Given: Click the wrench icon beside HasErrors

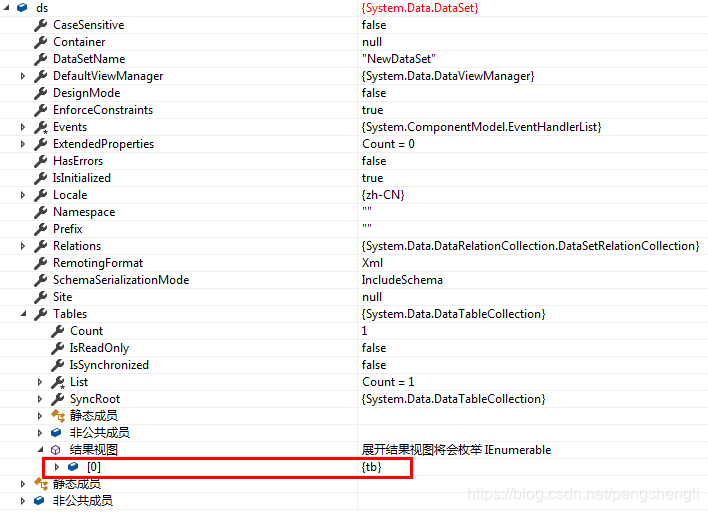Looking at the screenshot, I should [41, 161].
